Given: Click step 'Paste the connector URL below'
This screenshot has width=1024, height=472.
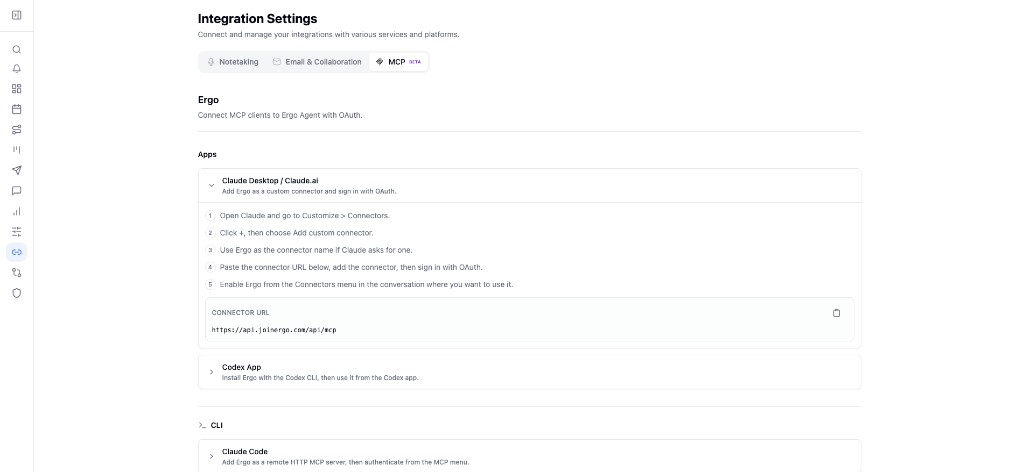Looking at the screenshot, I should pyautogui.click(x=351, y=267).
